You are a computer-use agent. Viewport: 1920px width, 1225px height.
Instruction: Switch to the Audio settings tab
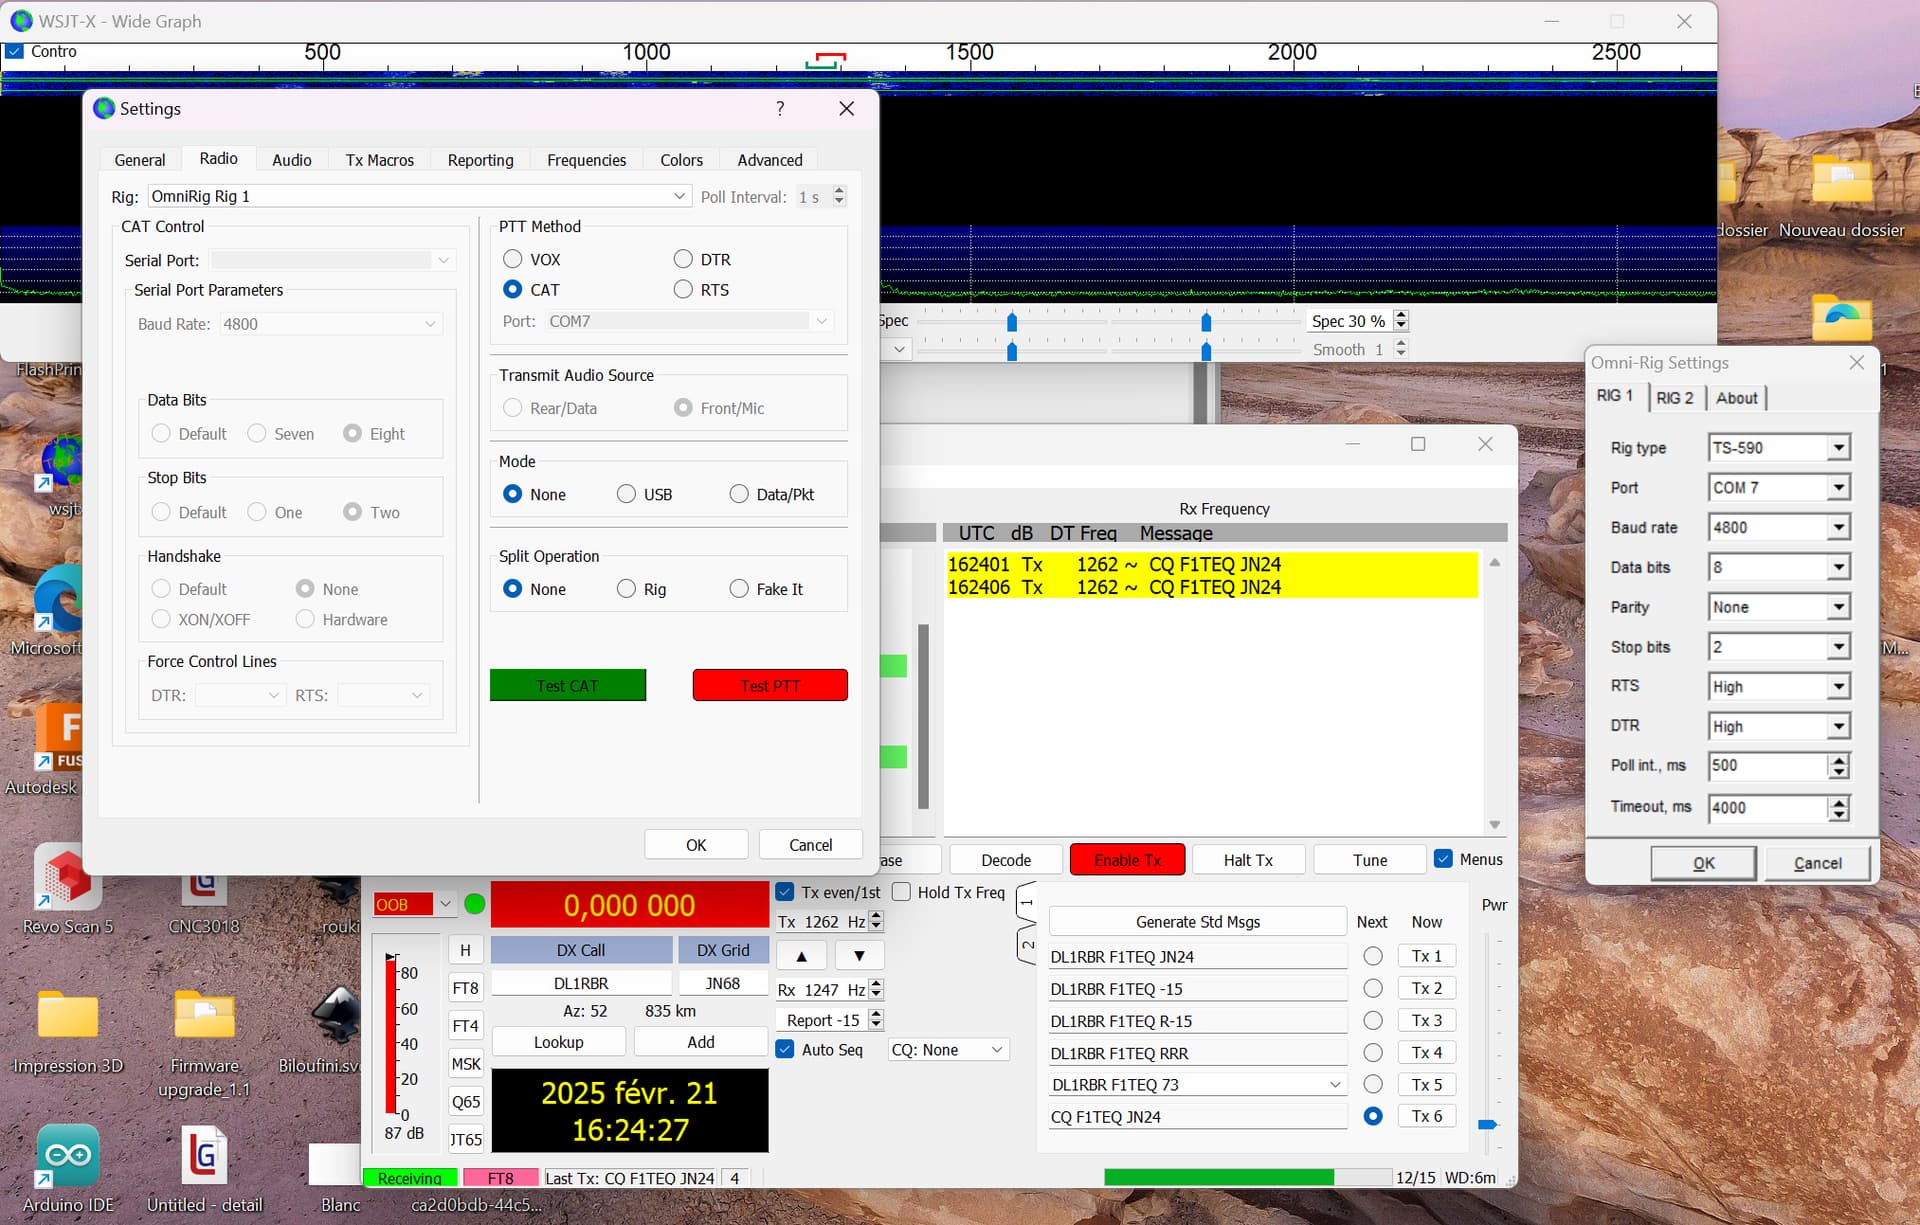tap(292, 160)
